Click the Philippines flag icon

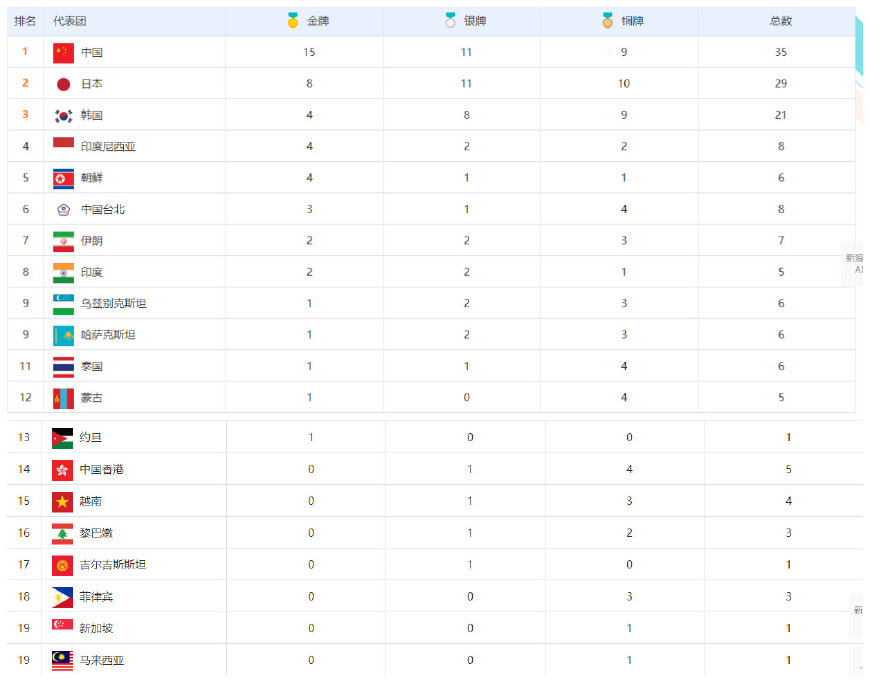pos(62,597)
